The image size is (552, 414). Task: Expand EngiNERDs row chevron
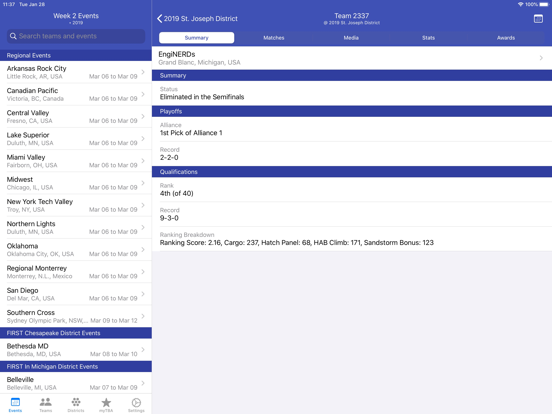(541, 58)
